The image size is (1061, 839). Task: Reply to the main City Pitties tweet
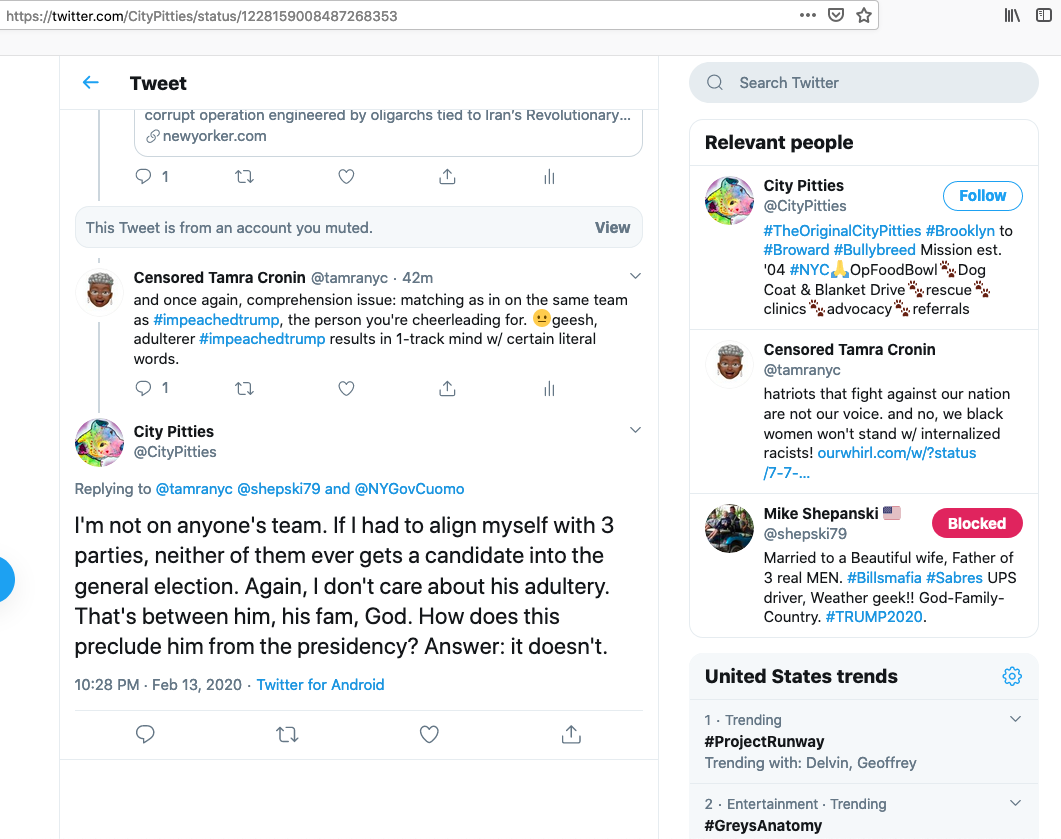tap(145, 735)
